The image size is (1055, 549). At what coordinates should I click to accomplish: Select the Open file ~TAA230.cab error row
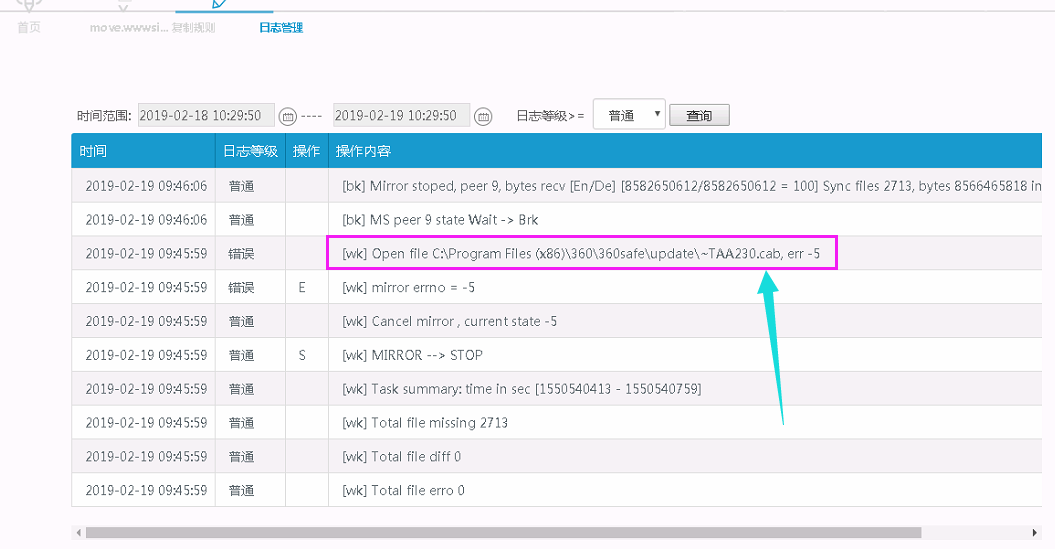(x=580, y=254)
